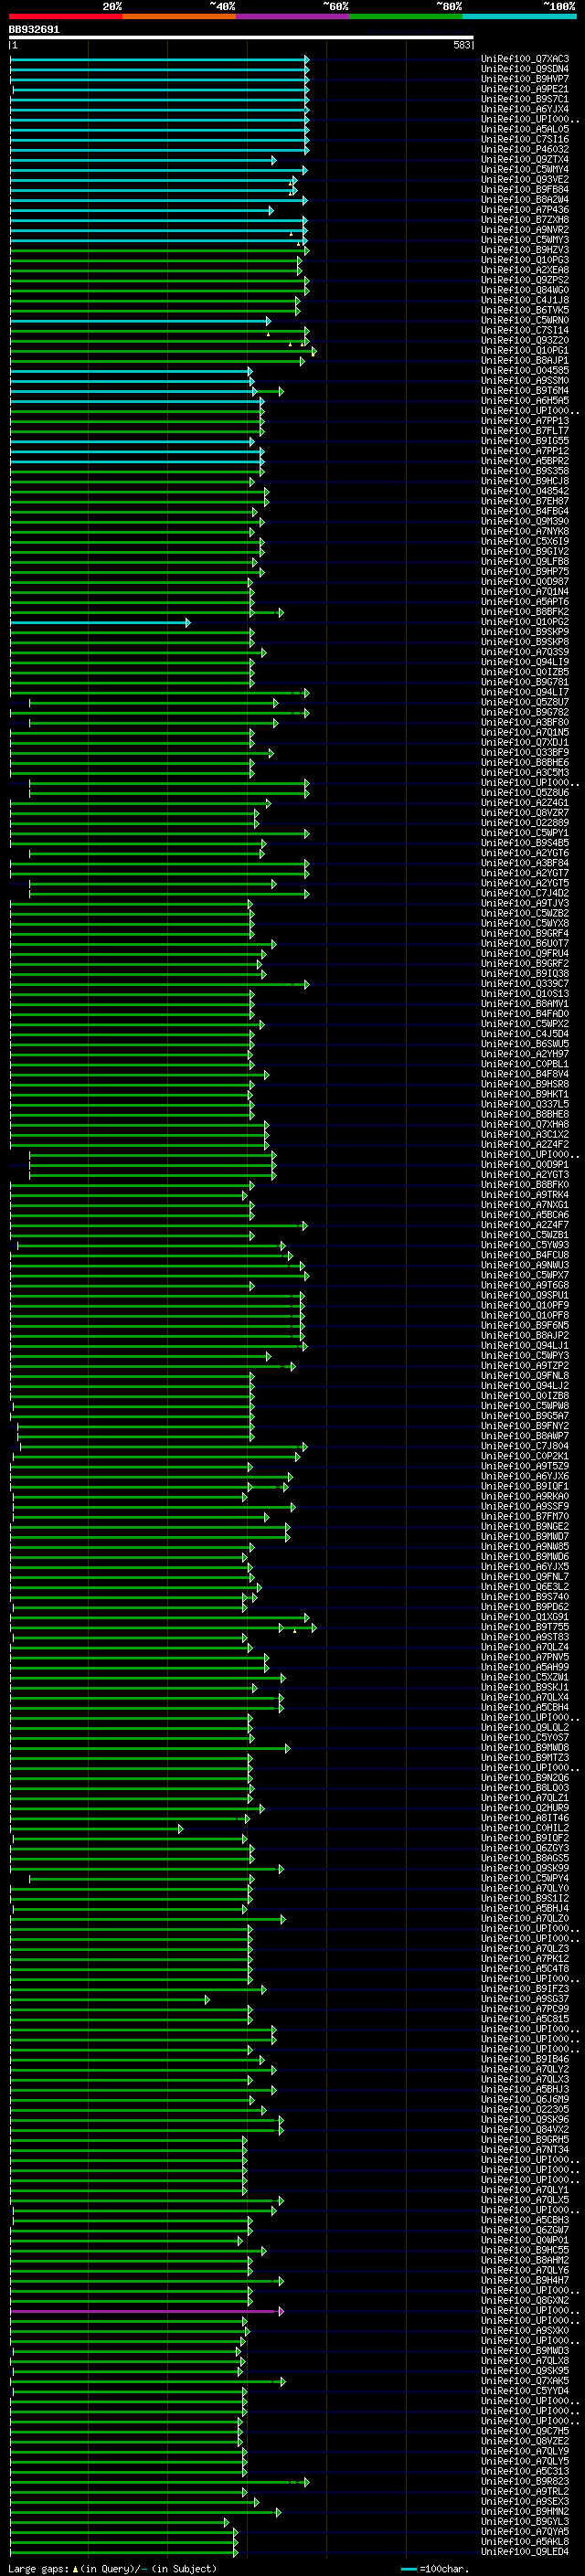
Task: Select hit label UniRef100_B9H4H7
Action: (x=525, y=2280)
